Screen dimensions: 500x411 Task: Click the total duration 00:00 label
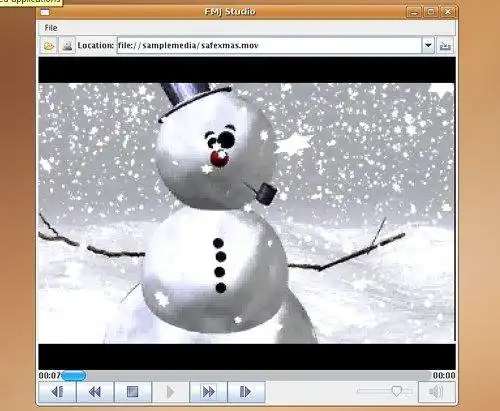point(444,376)
